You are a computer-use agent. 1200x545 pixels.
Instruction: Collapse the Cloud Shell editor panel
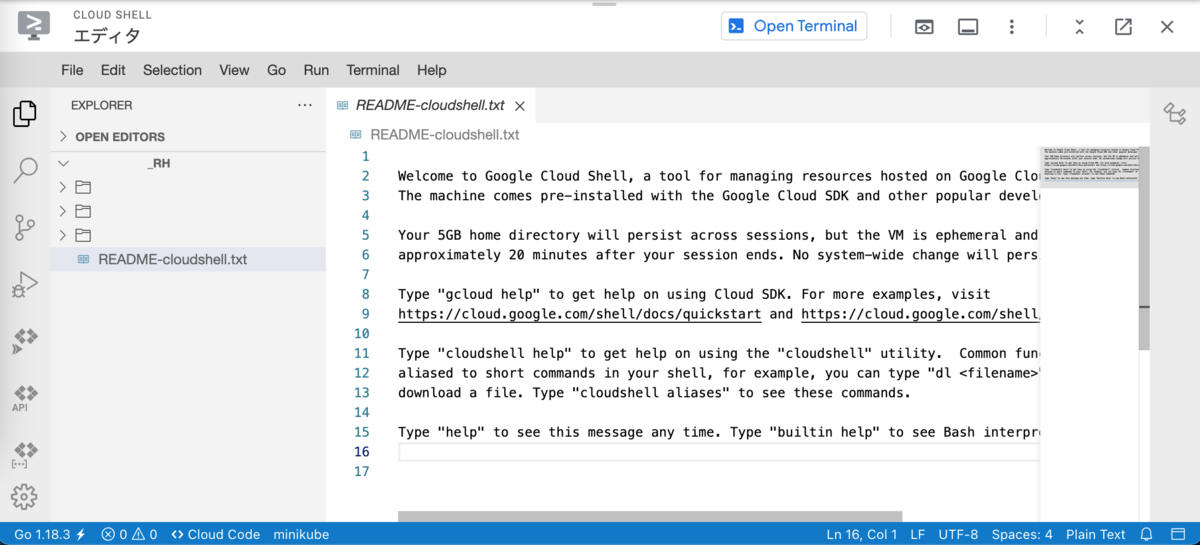(x=1080, y=27)
